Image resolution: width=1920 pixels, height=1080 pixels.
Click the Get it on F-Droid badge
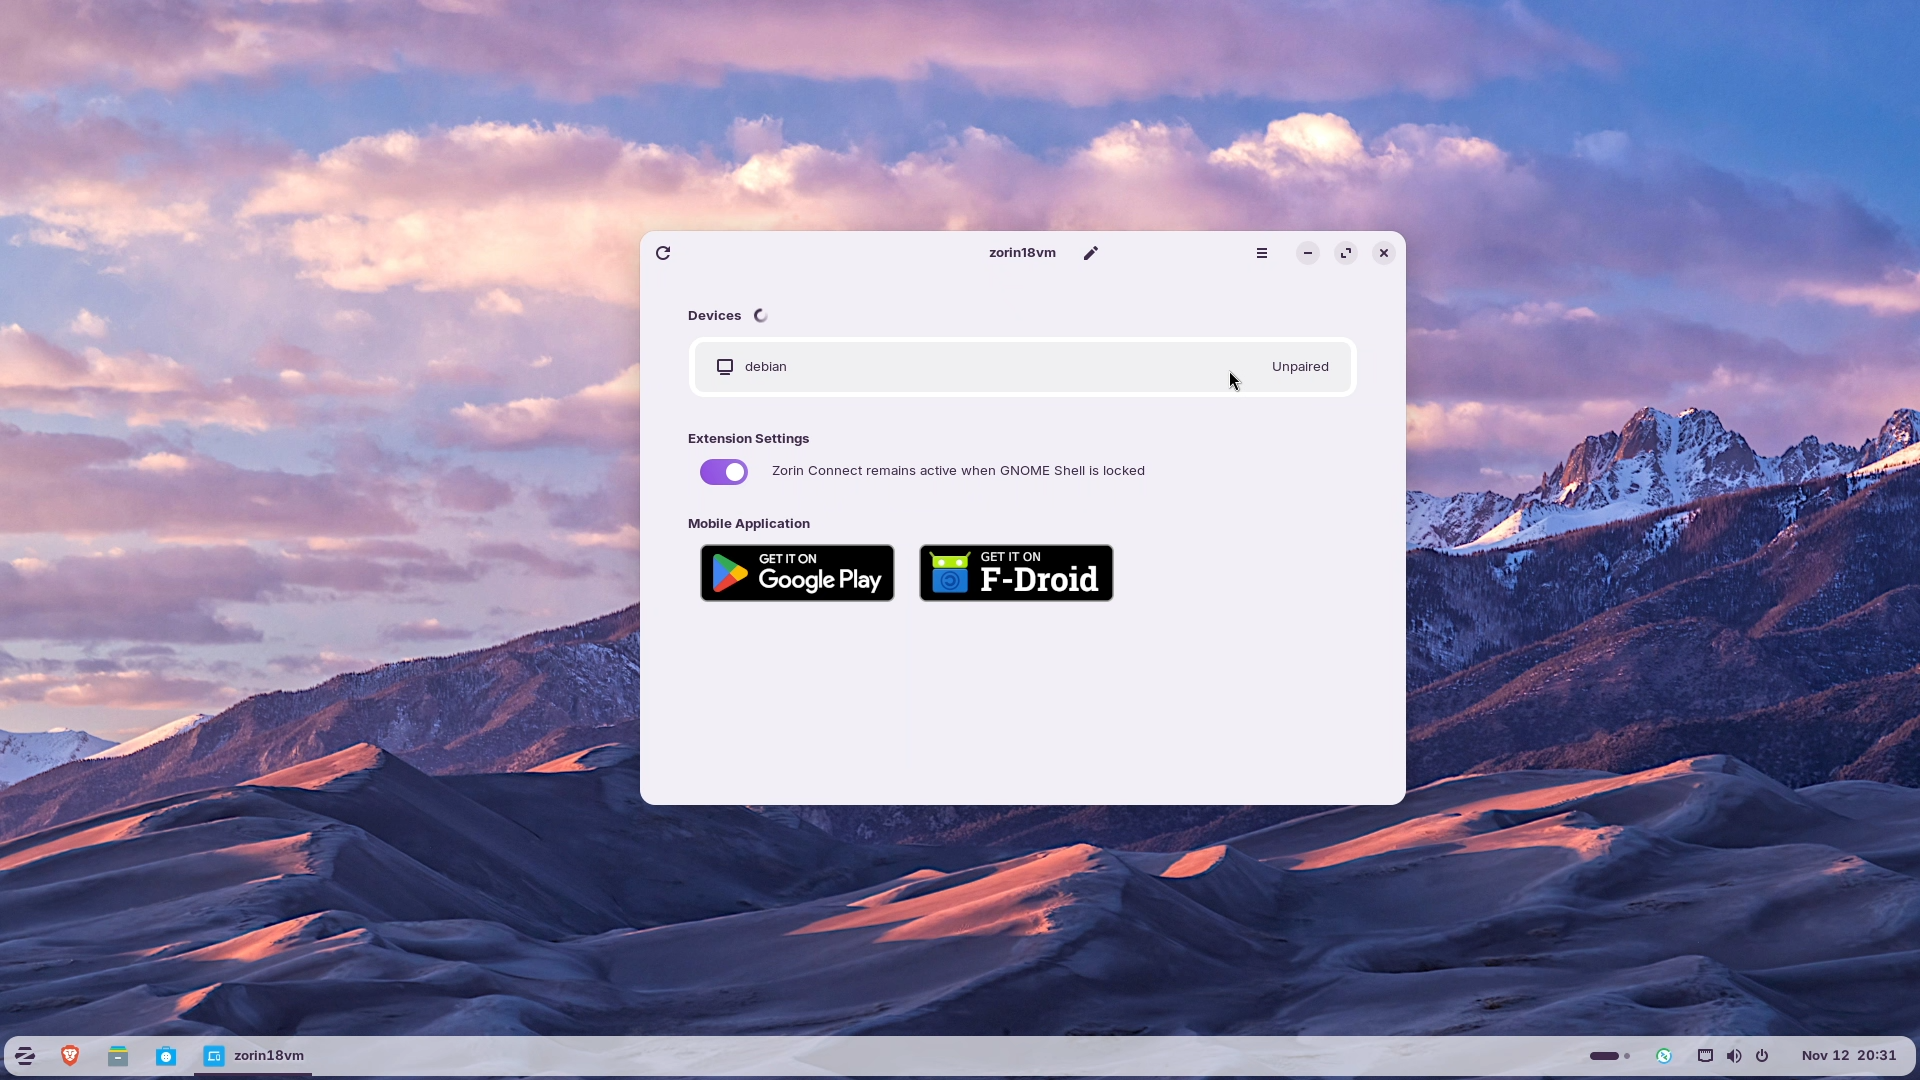pyautogui.click(x=1015, y=572)
